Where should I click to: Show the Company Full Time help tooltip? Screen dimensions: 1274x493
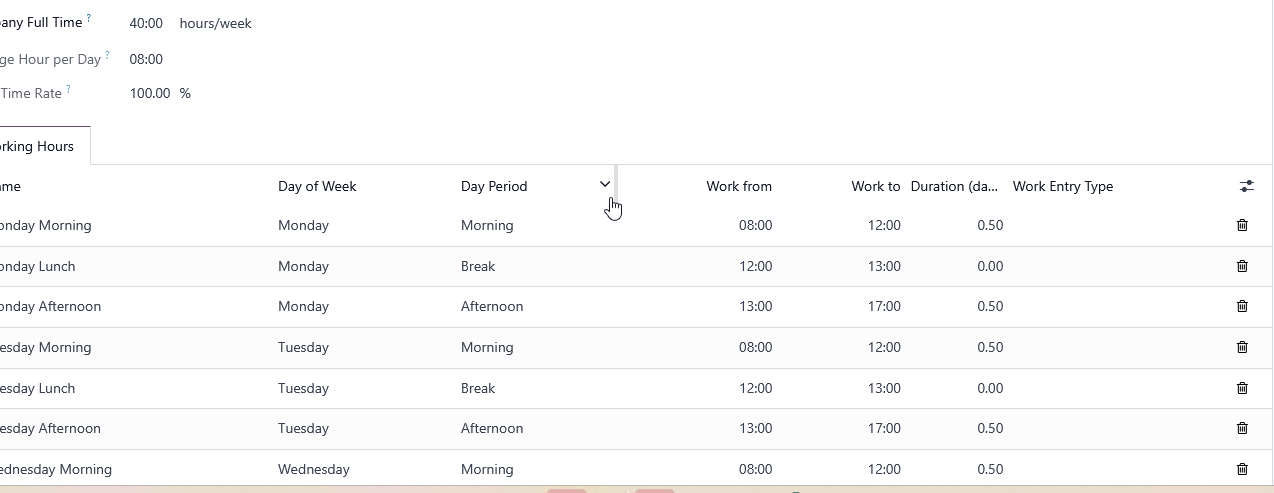(x=88, y=18)
